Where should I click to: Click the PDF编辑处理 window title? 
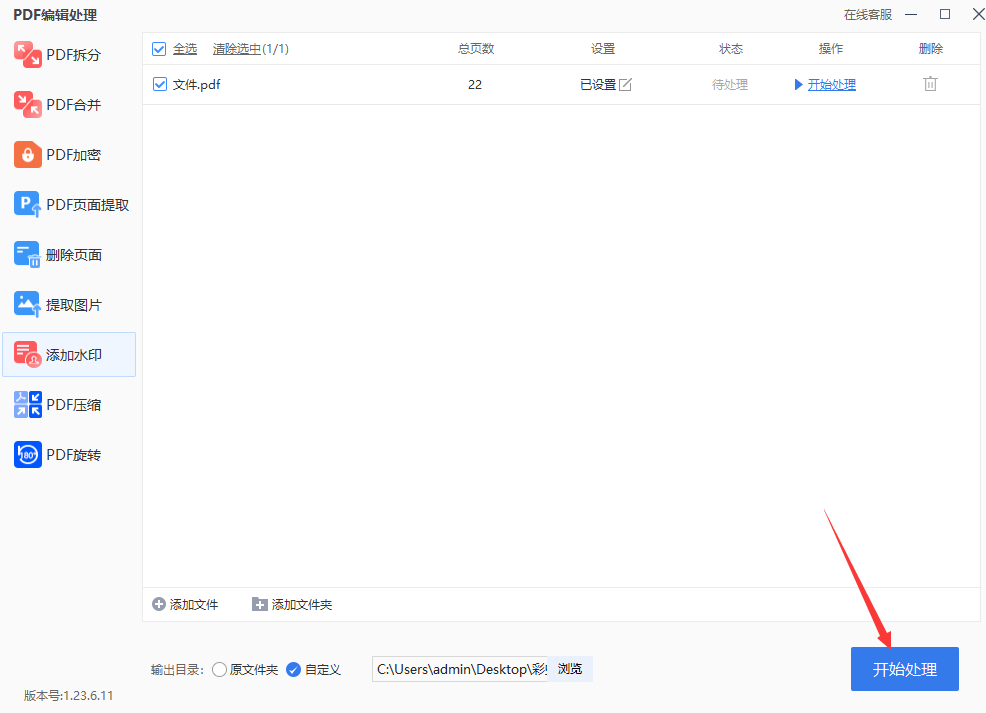pyautogui.click(x=55, y=15)
